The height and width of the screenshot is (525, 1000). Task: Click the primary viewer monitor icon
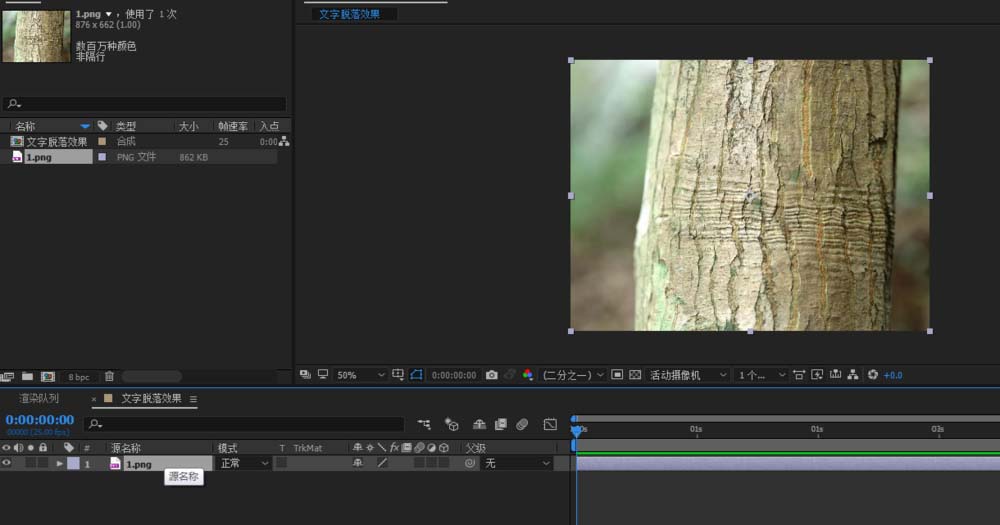[323, 374]
